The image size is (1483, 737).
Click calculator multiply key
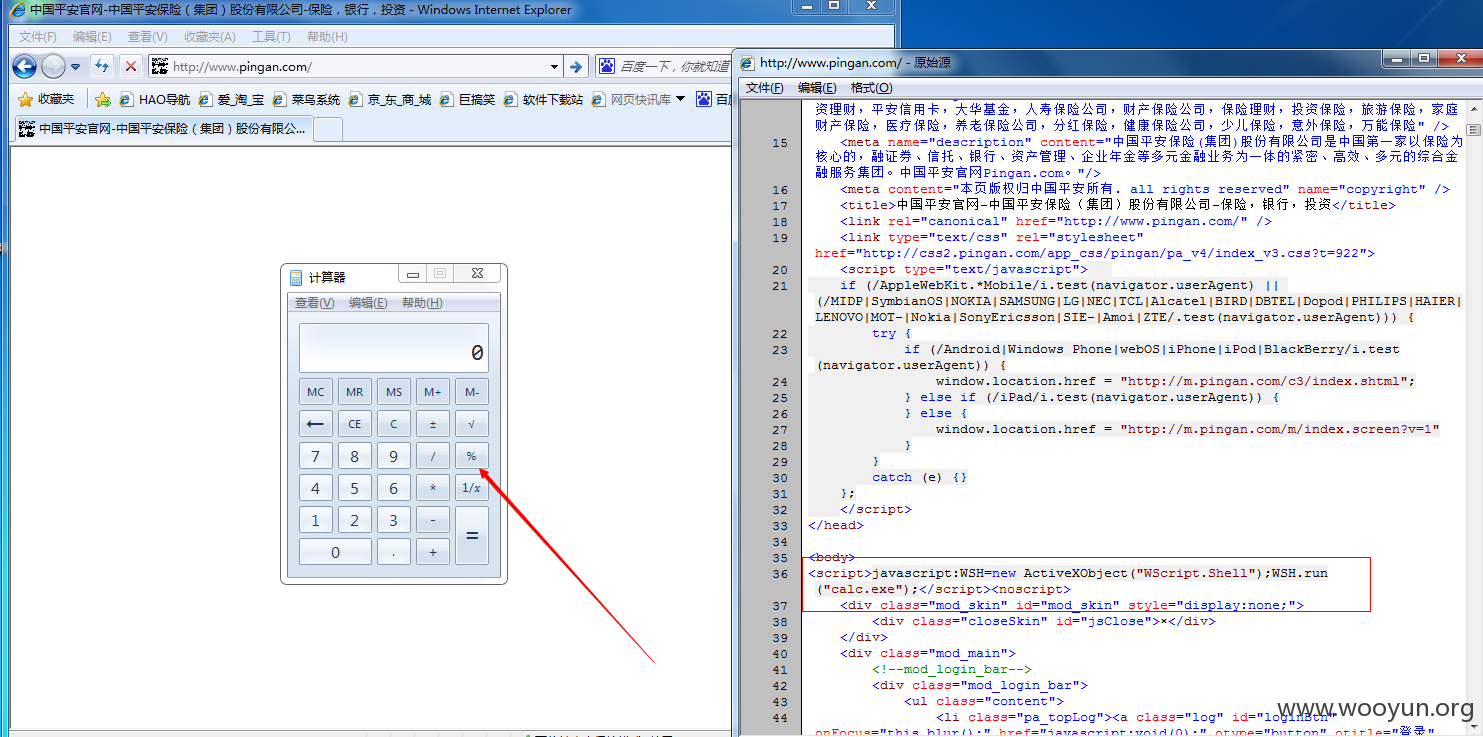(433, 488)
